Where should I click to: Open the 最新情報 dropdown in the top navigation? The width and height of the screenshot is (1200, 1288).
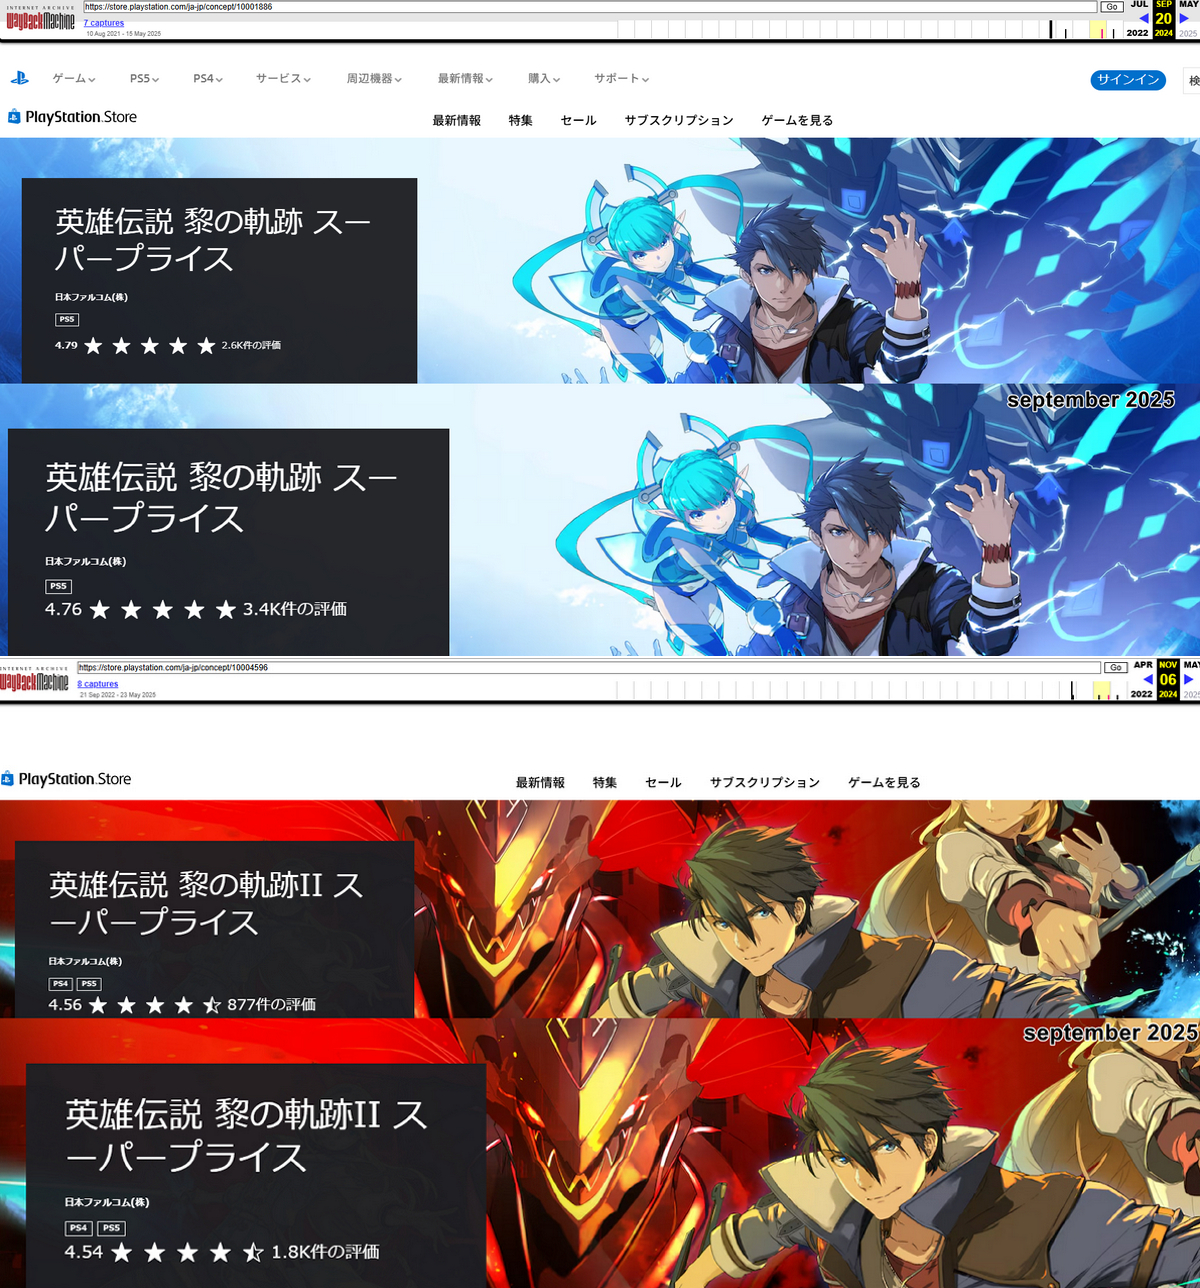tap(465, 78)
